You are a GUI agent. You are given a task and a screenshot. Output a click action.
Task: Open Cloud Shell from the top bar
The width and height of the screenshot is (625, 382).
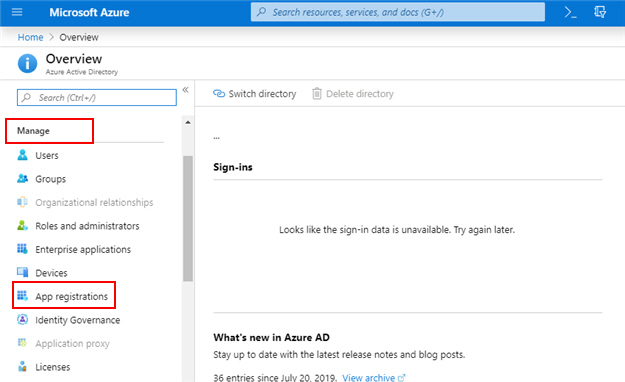tap(570, 12)
